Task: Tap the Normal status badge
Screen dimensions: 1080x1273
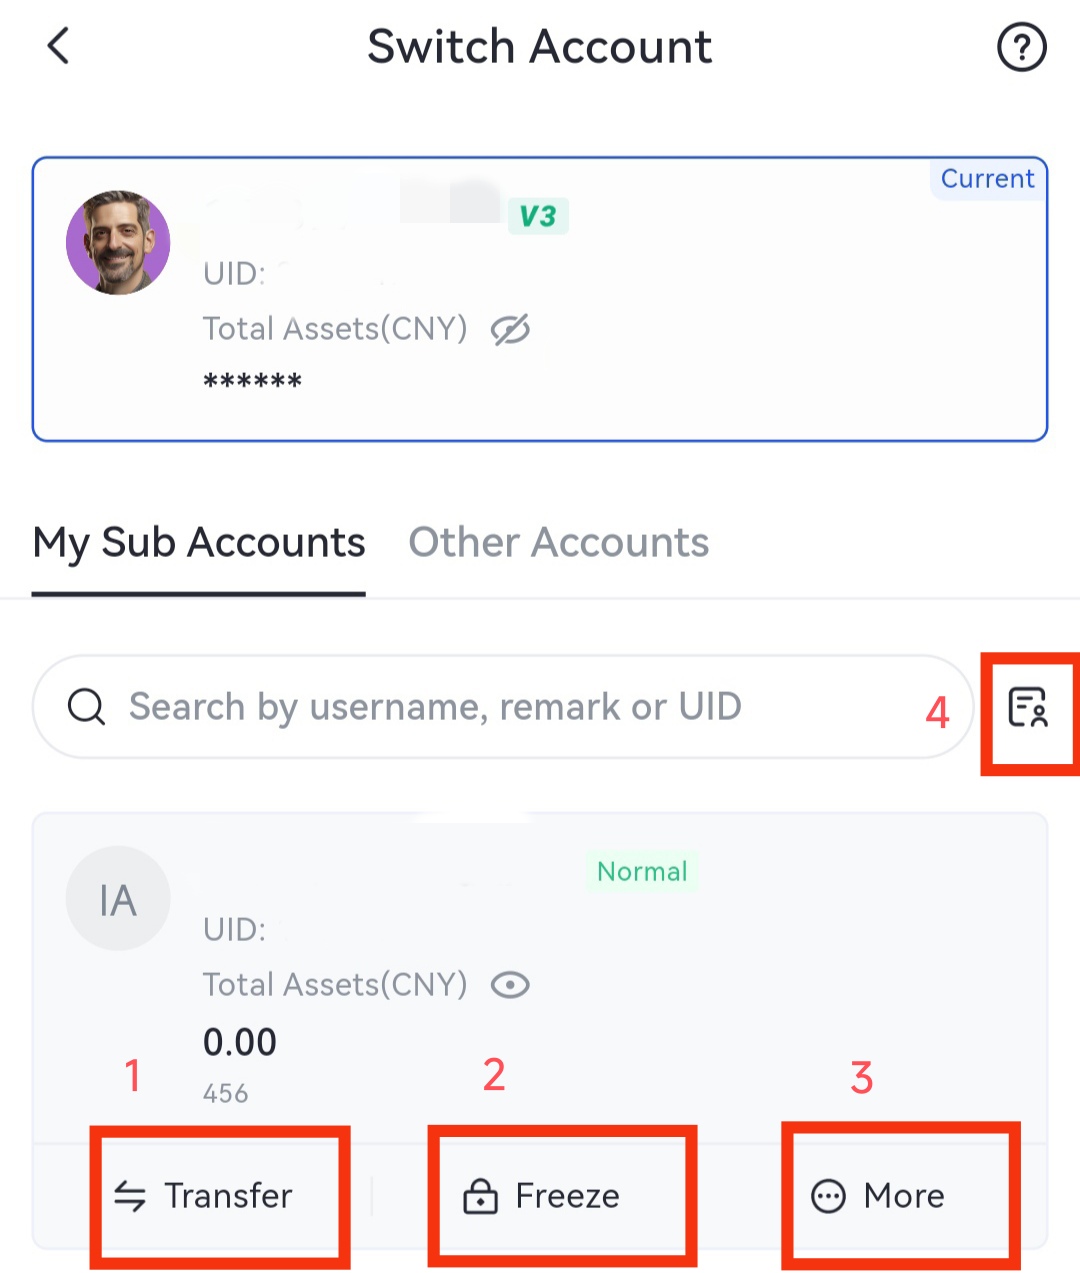Action: click(x=642, y=872)
